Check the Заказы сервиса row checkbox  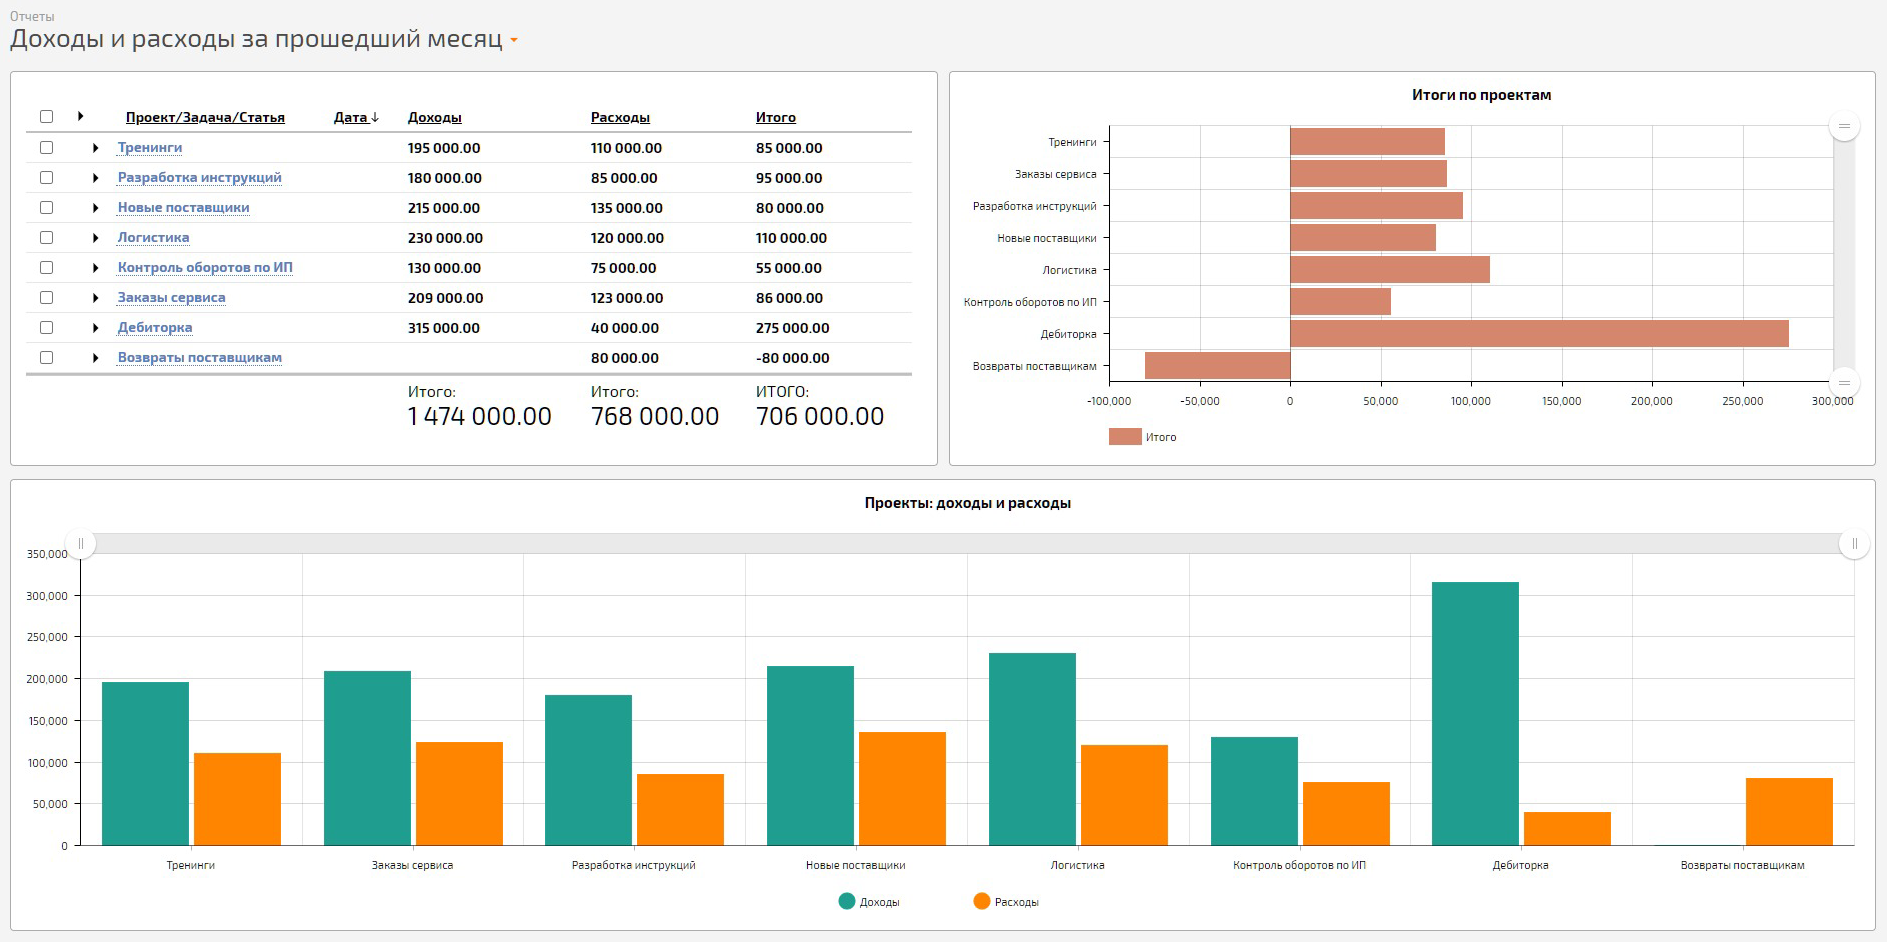tap(46, 297)
